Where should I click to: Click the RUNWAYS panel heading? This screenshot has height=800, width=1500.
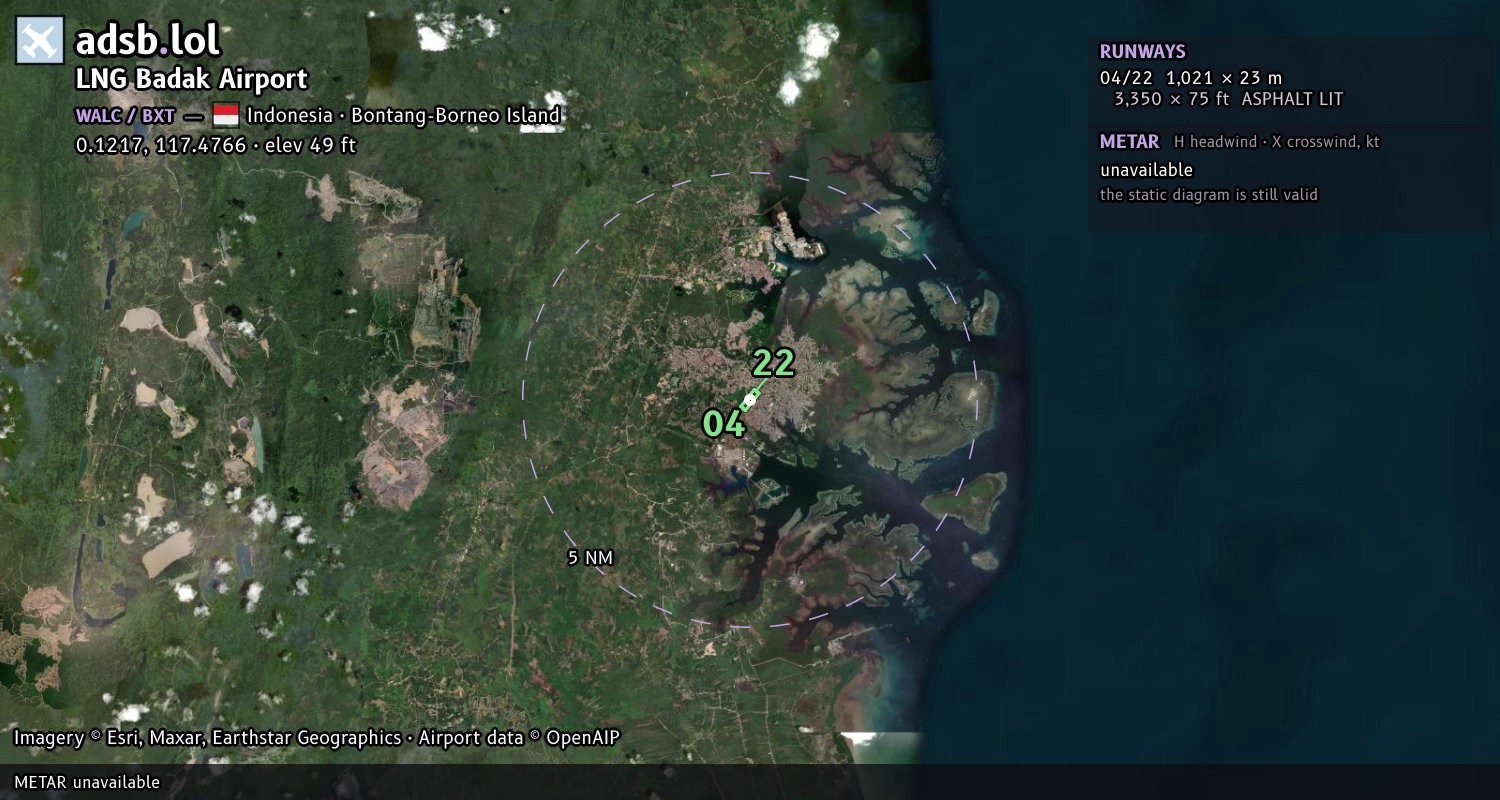click(1143, 52)
